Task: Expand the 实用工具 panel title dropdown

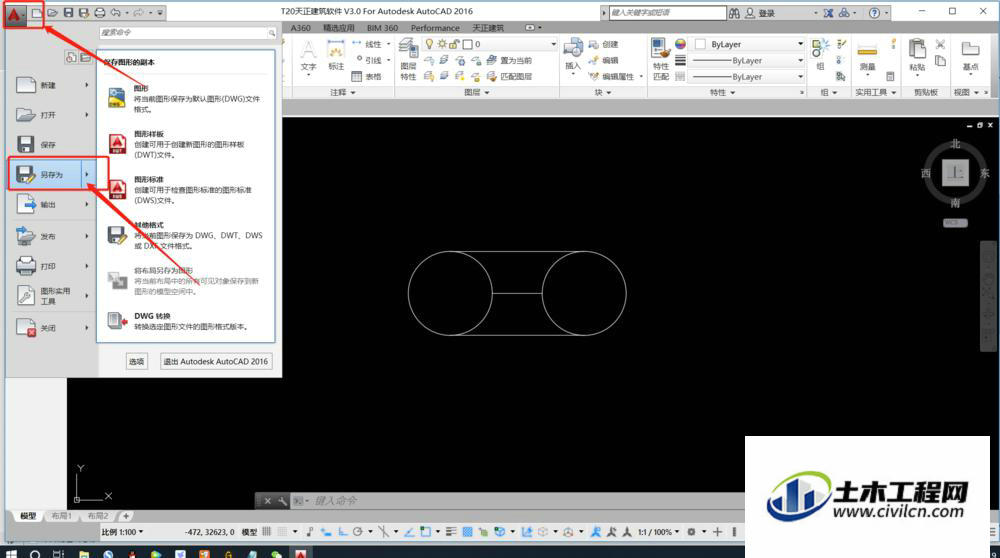Action: (x=876, y=92)
